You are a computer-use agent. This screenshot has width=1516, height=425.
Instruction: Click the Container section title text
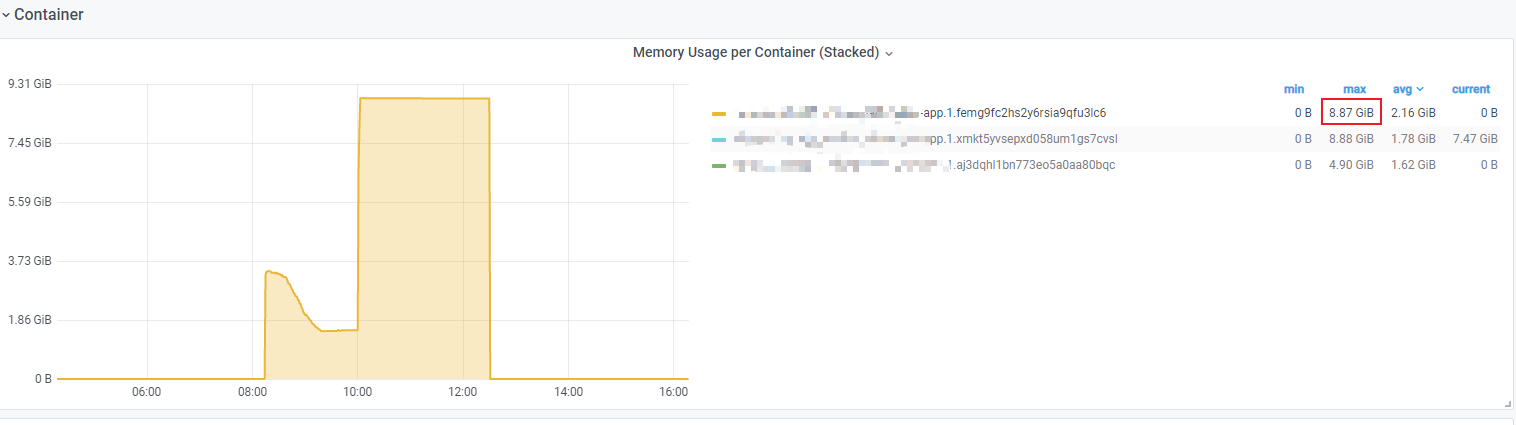click(x=49, y=15)
